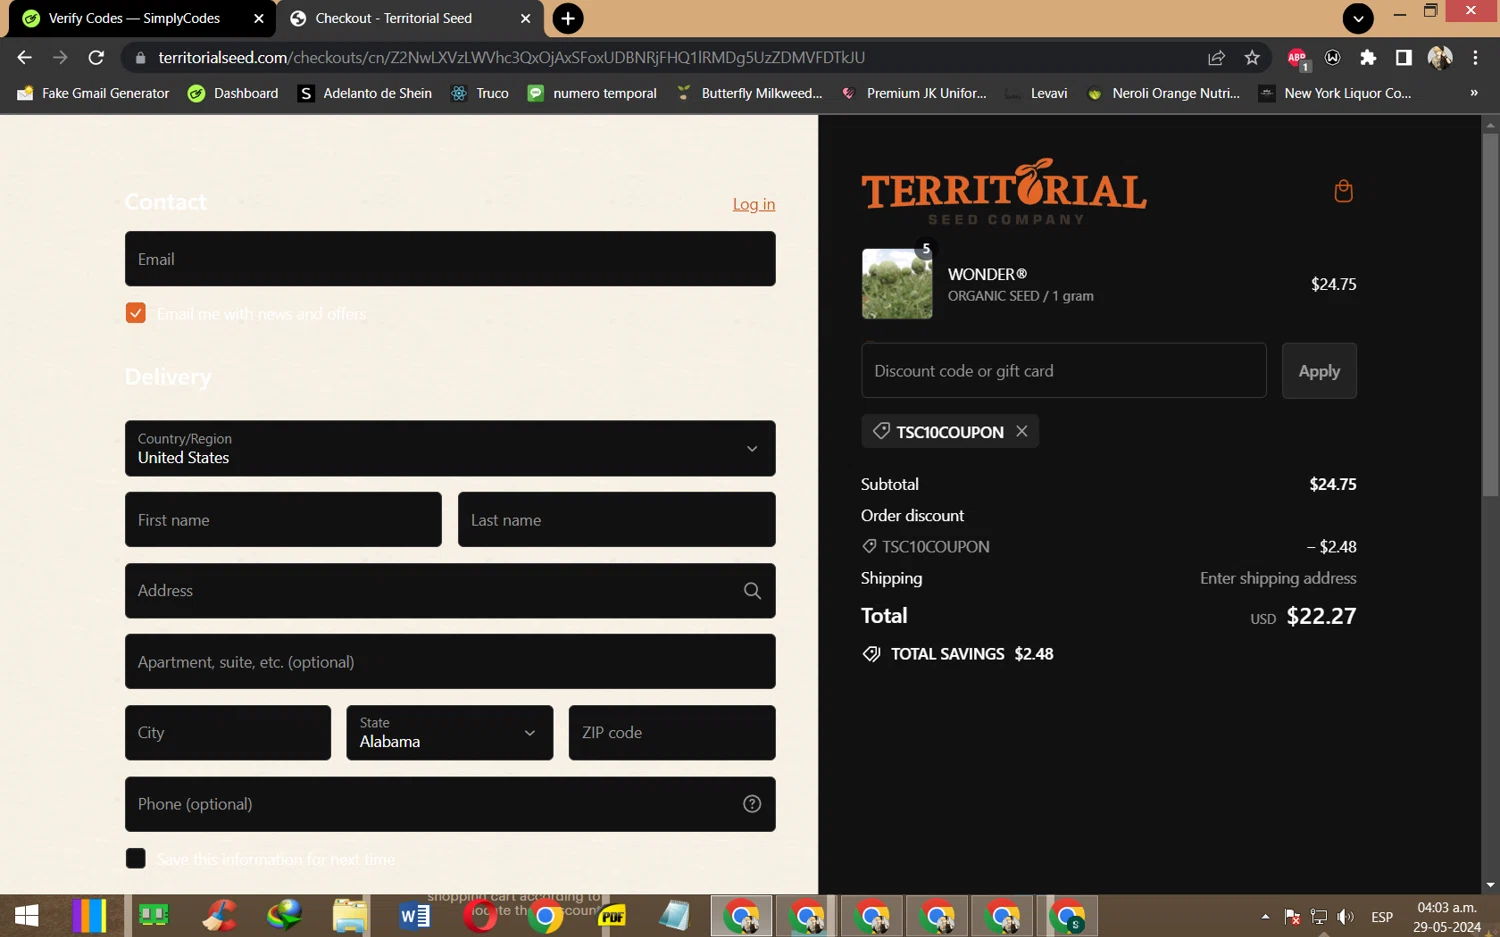Viewport: 1500px width, 937px height.
Task: Open the browser extensions puzzle icon
Action: pyautogui.click(x=1368, y=58)
